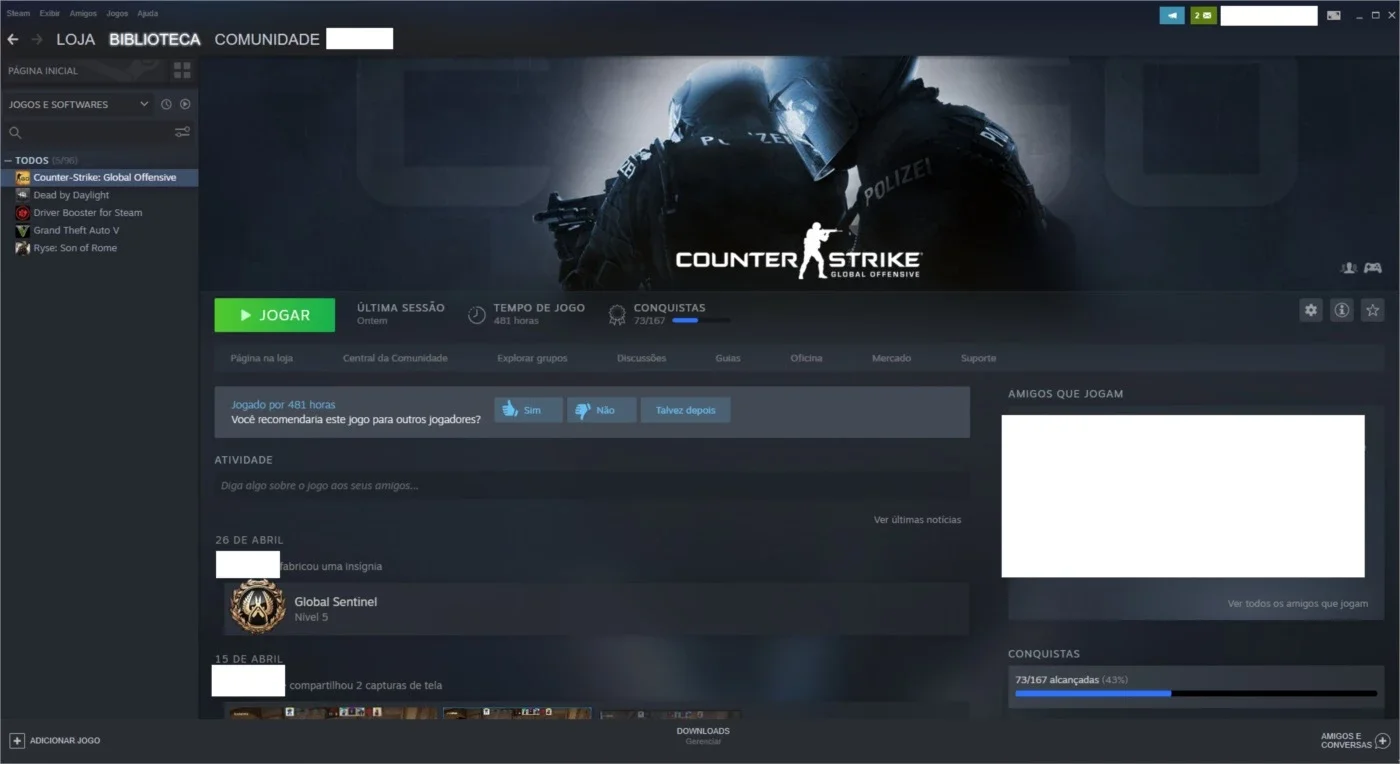Open Downloads Gerenciar at bottom
Viewport: 1400px width, 764px height.
(x=703, y=736)
